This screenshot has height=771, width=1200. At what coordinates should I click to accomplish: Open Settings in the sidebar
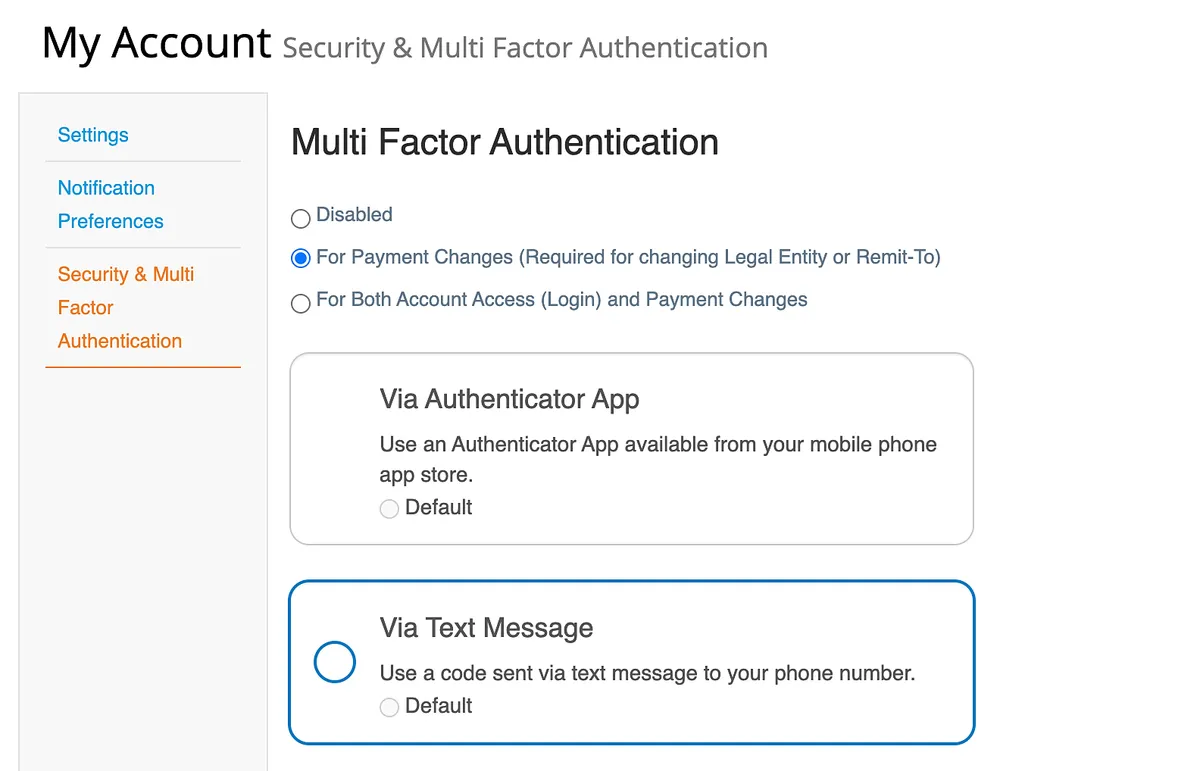tap(93, 135)
